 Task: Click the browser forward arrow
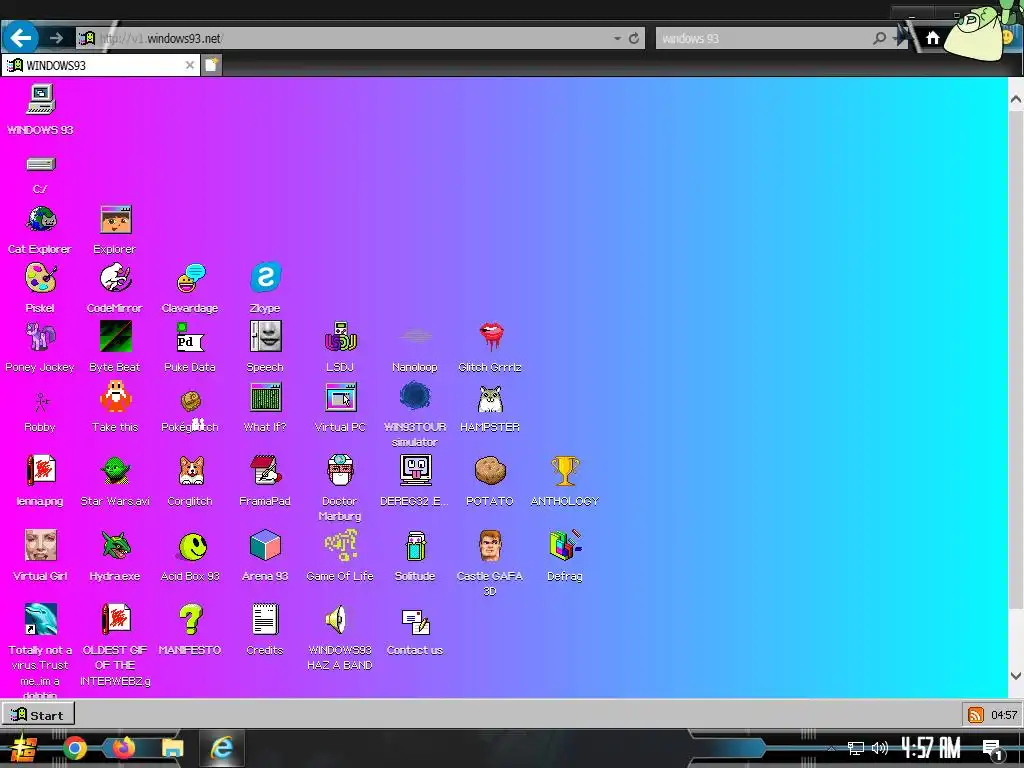pyautogui.click(x=56, y=39)
